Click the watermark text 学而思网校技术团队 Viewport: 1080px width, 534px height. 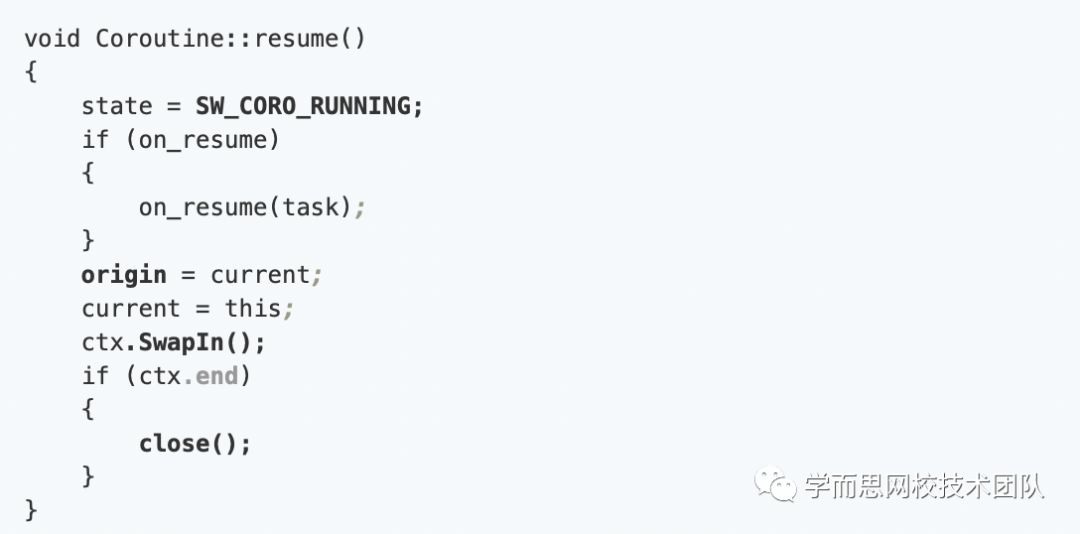tap(924, 486)
